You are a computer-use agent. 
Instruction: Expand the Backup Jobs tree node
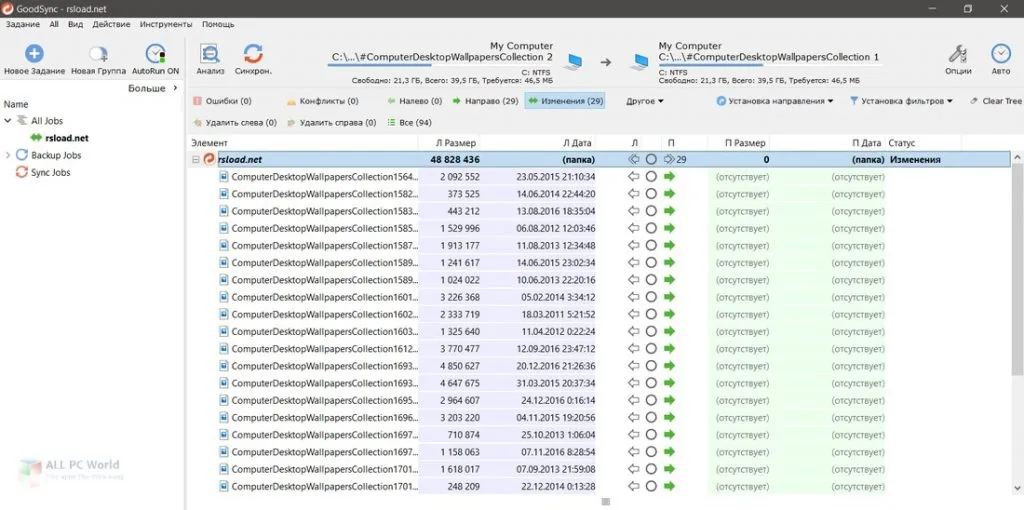8,155
